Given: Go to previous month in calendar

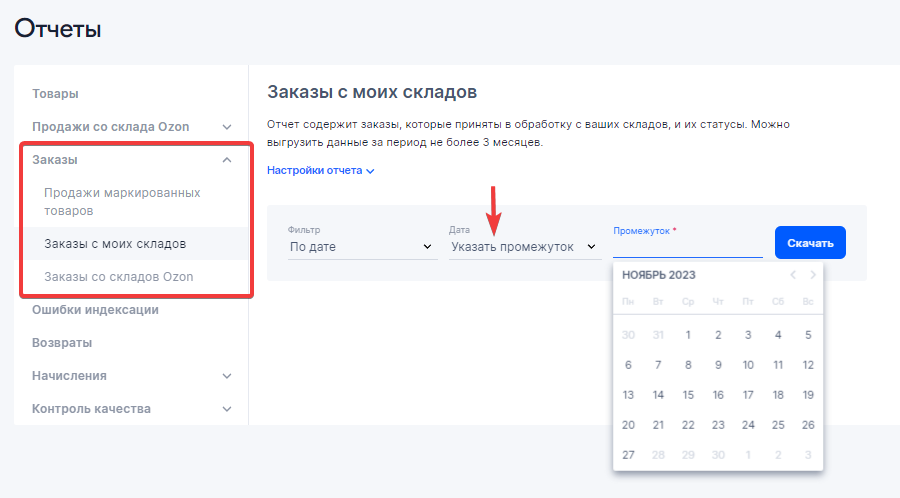Looking at the screenshot, I should 793,275.
